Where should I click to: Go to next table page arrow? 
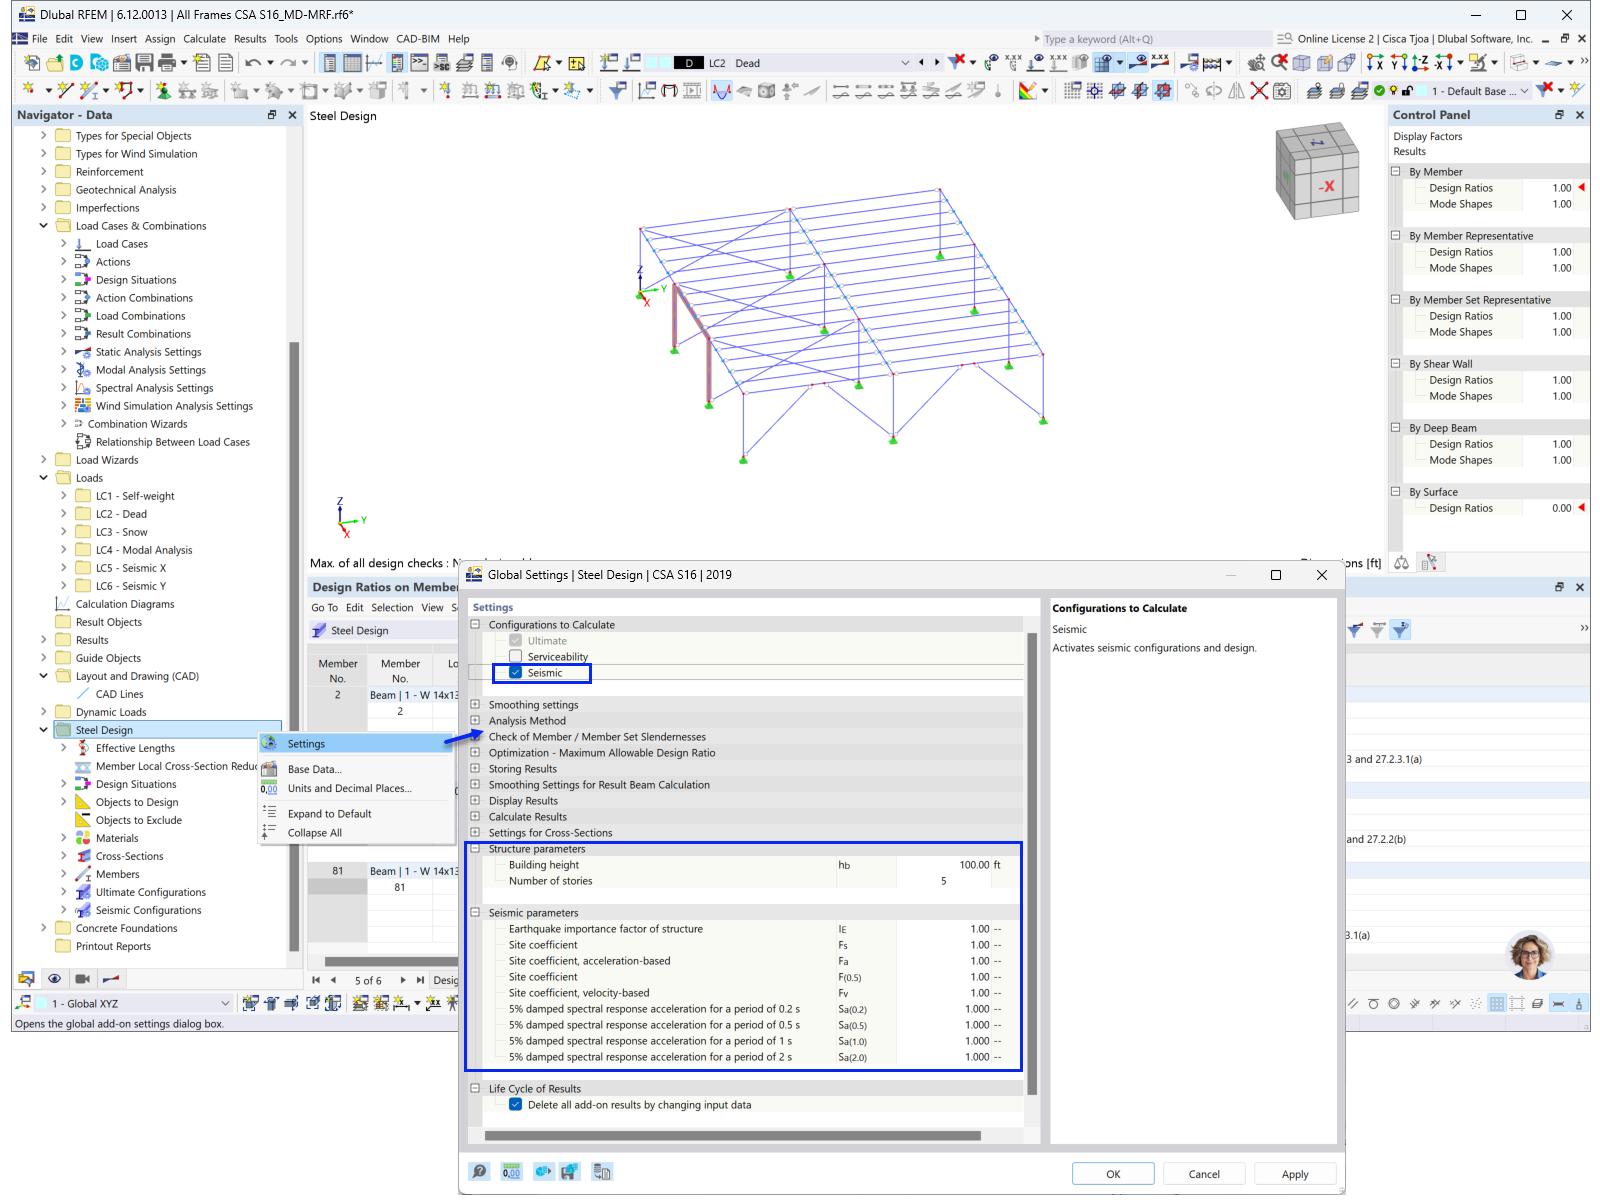click(x=403, y=980)
